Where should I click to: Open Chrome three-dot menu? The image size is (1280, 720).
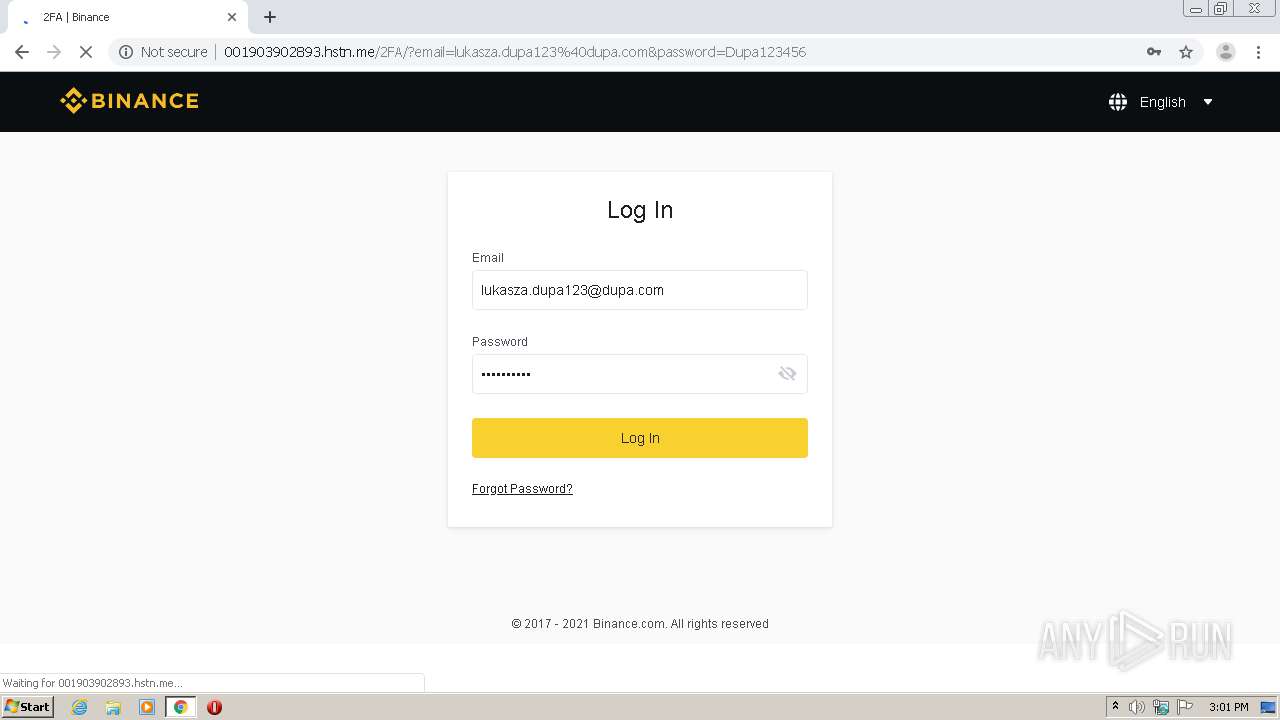point(1259,52)
